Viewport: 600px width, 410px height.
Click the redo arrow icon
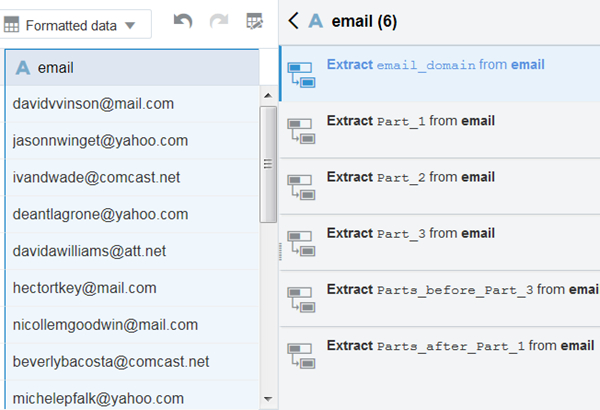coord(219,23)
